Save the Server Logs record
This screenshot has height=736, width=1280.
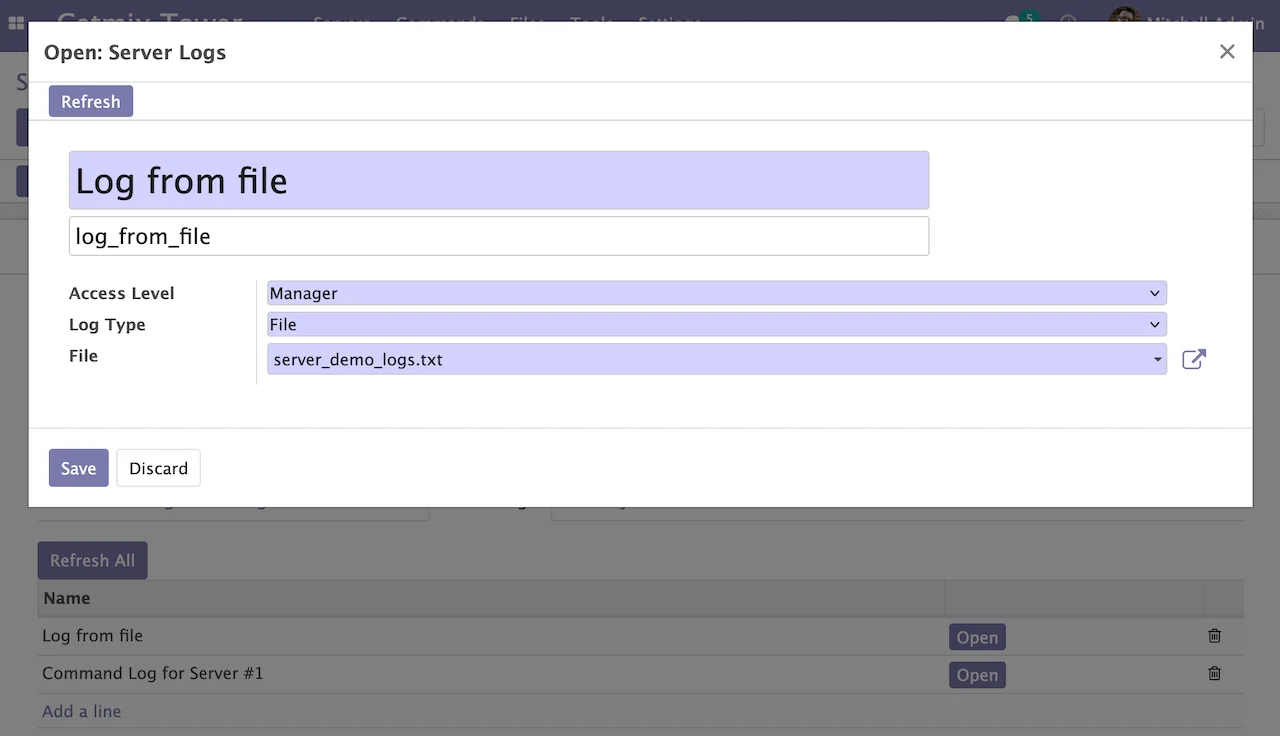(x=78, y=468)
